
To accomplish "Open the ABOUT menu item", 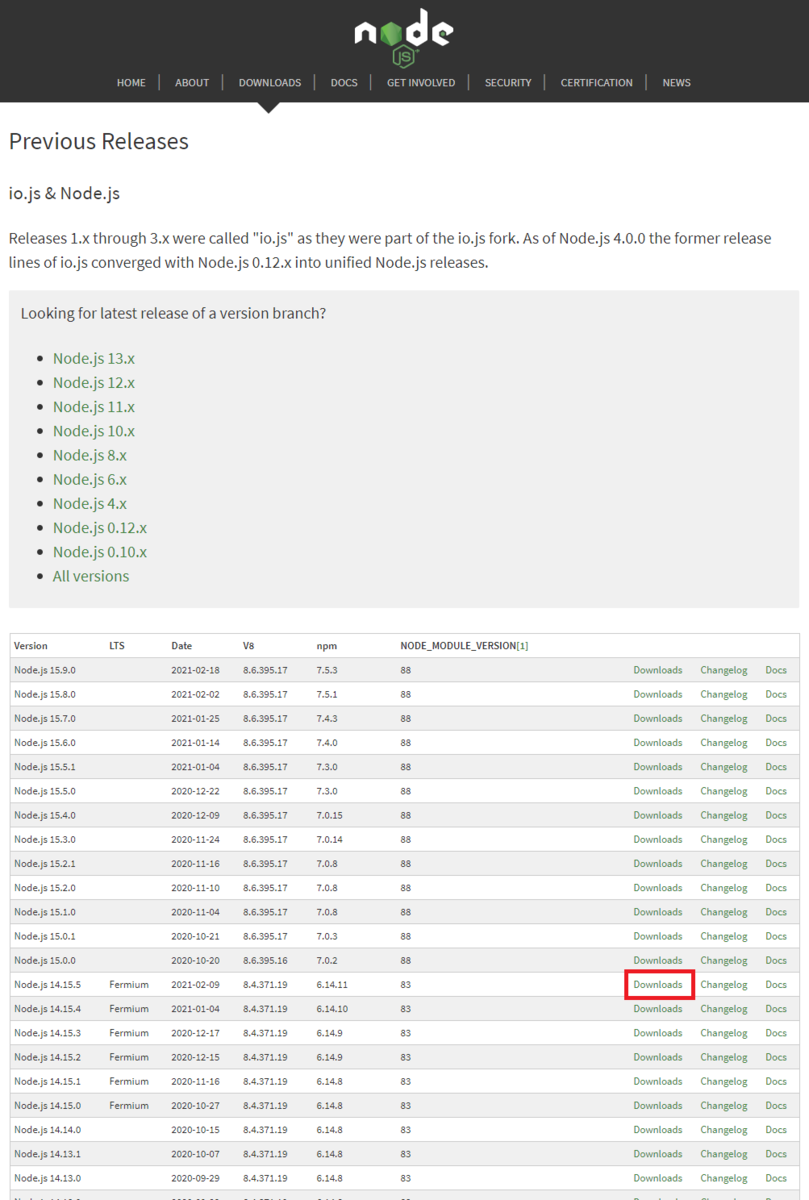I will coord(192,83).
